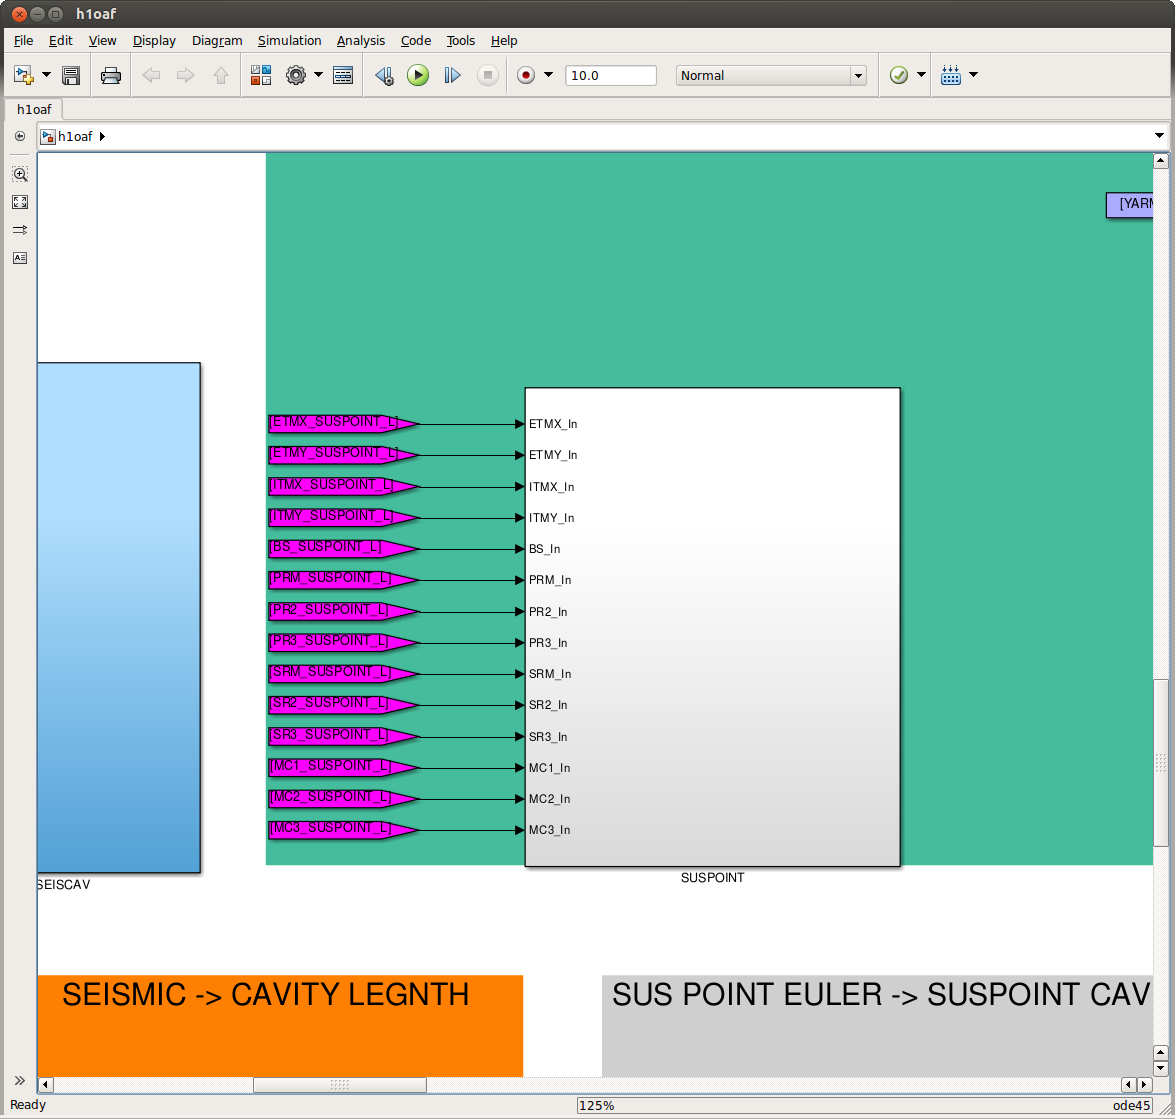This screenshot has width=1175, height=1119.
Task: Open the Tools menu
Action: (461, 40)
